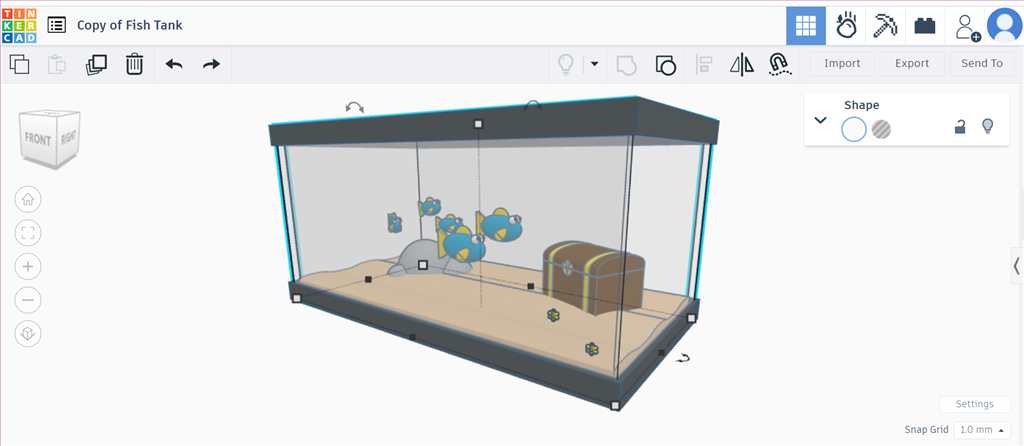
Task: Click the Paste clipboard icon
Action: click(x=57, y=64)
